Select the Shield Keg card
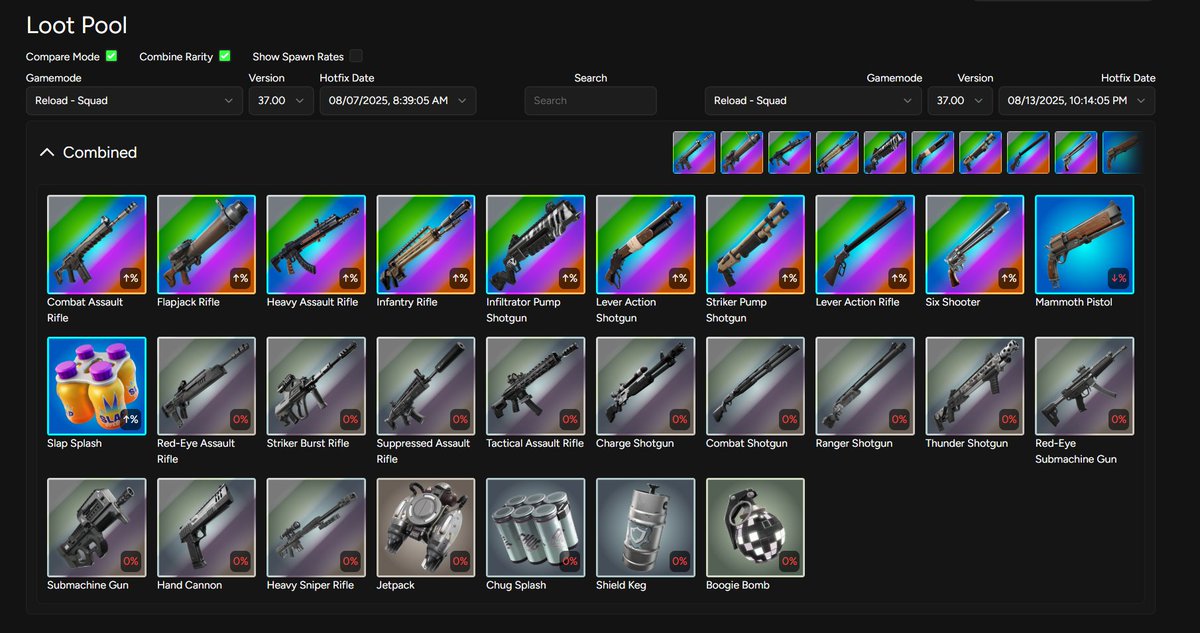 646,527
